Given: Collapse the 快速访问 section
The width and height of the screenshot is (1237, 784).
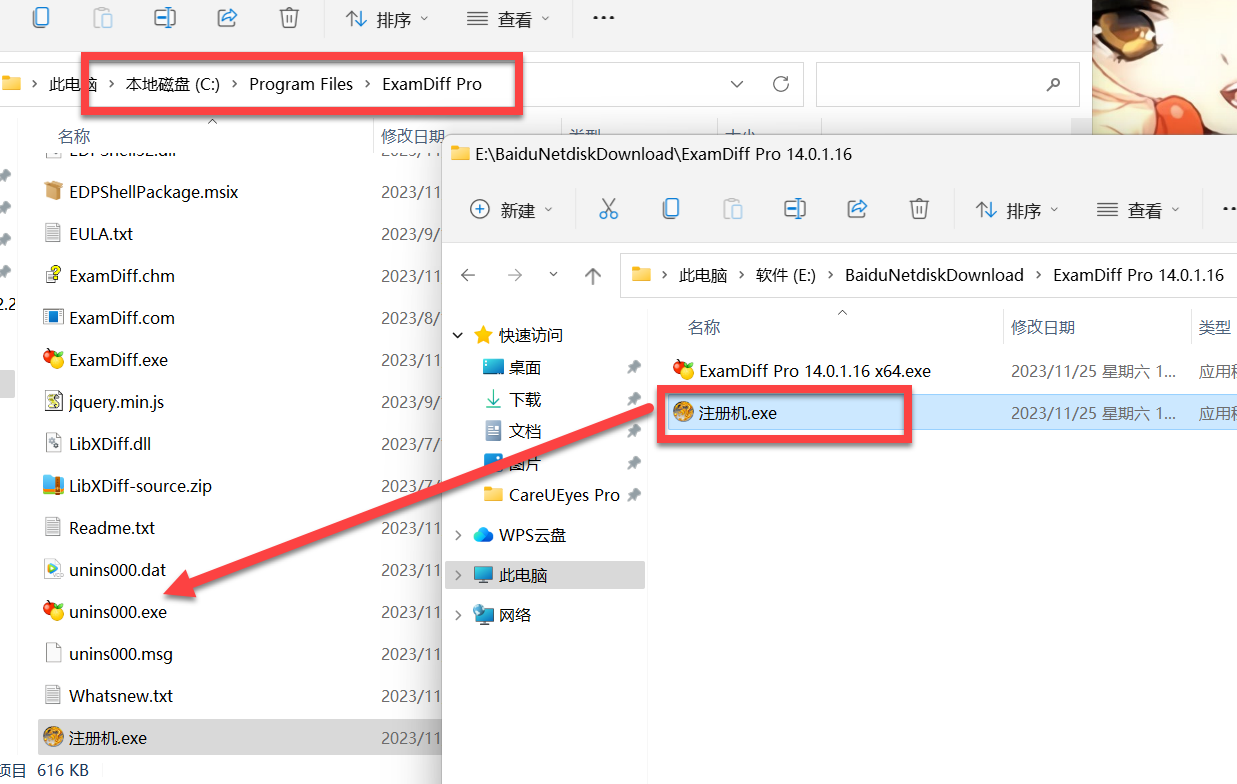Looking at the screenshot, I should coord(459,335).
